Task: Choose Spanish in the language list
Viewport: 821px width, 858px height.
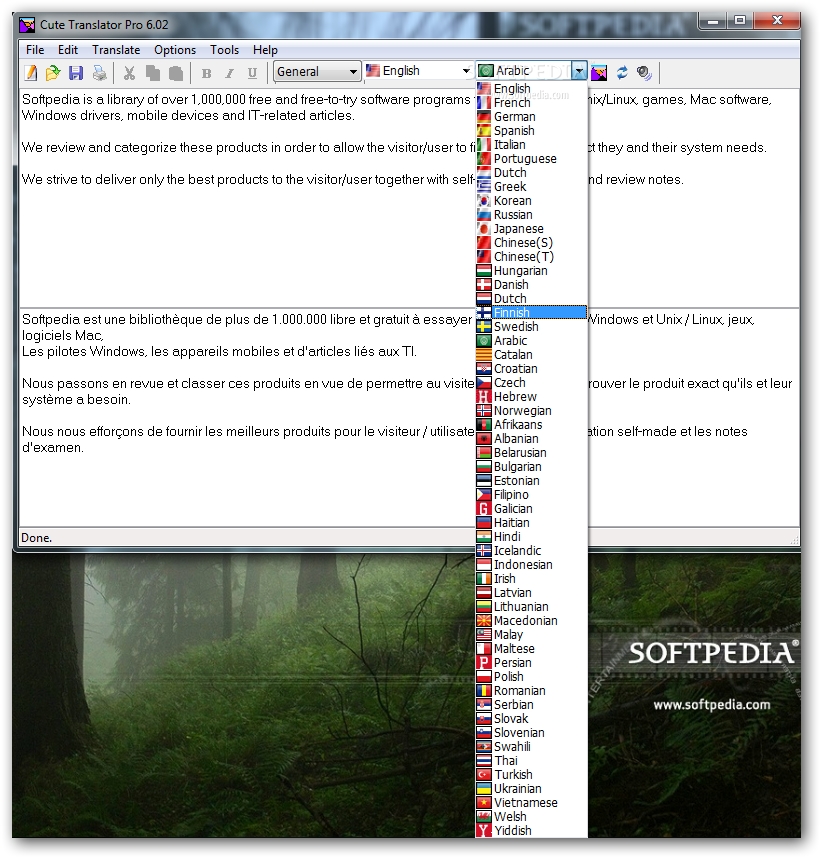Action: [x=531, y=131]
